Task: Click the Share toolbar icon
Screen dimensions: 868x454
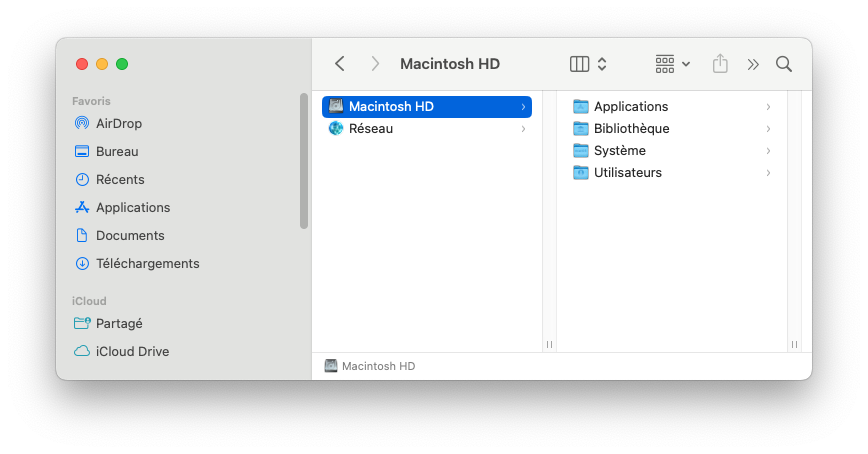Action: 720,64
